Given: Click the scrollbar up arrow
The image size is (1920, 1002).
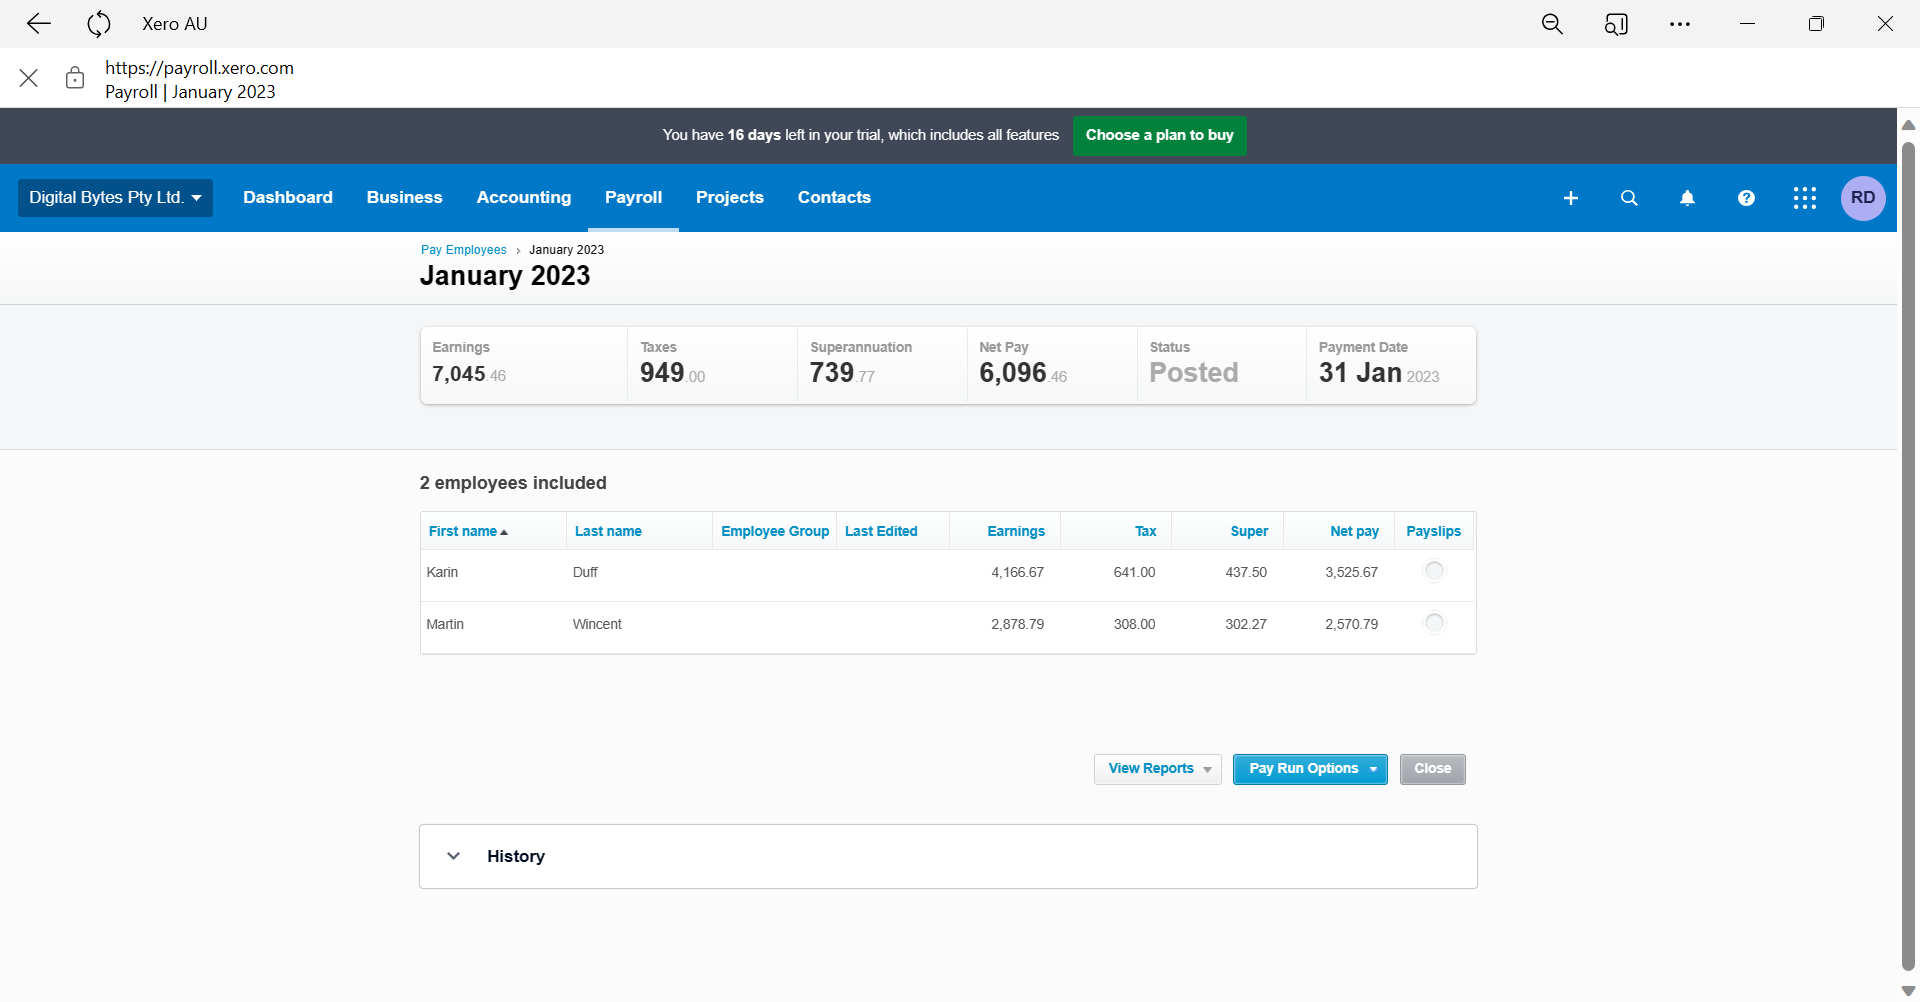Looking at the screenshot, I should (1908, 125).
